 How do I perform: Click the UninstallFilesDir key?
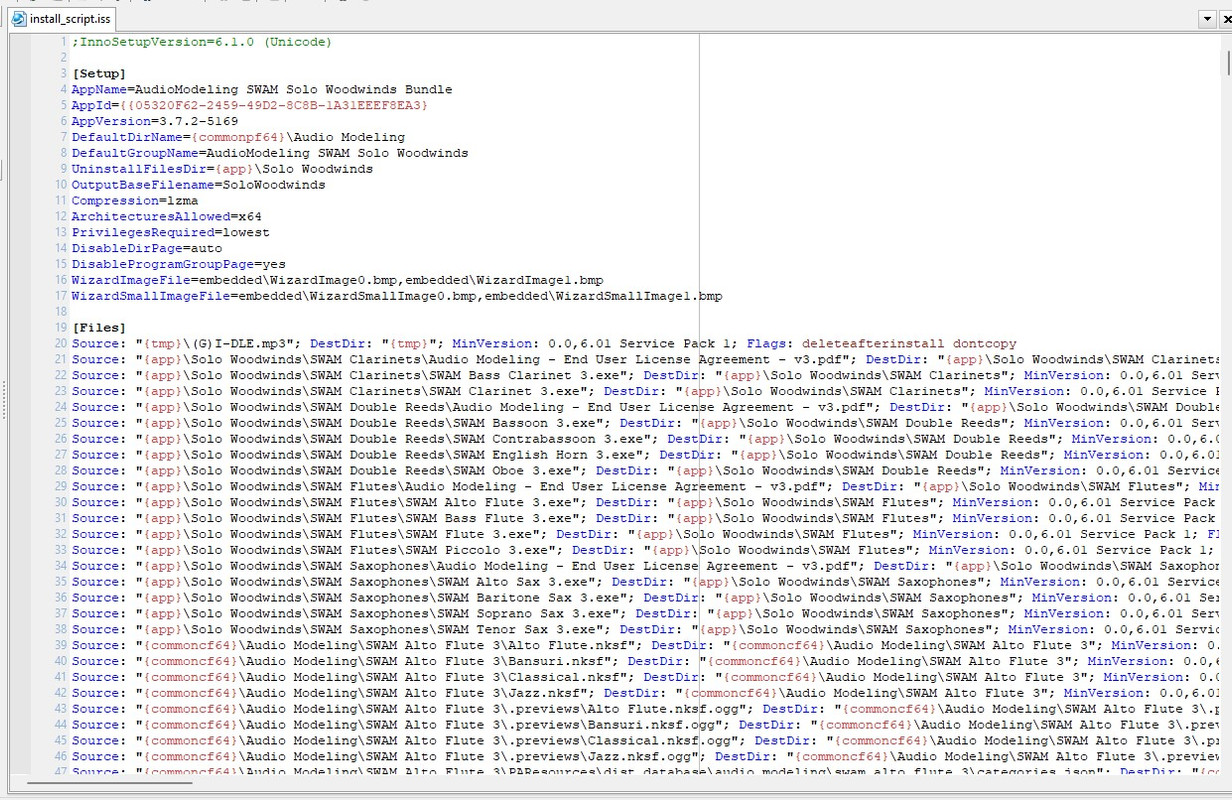click(139, 170)
